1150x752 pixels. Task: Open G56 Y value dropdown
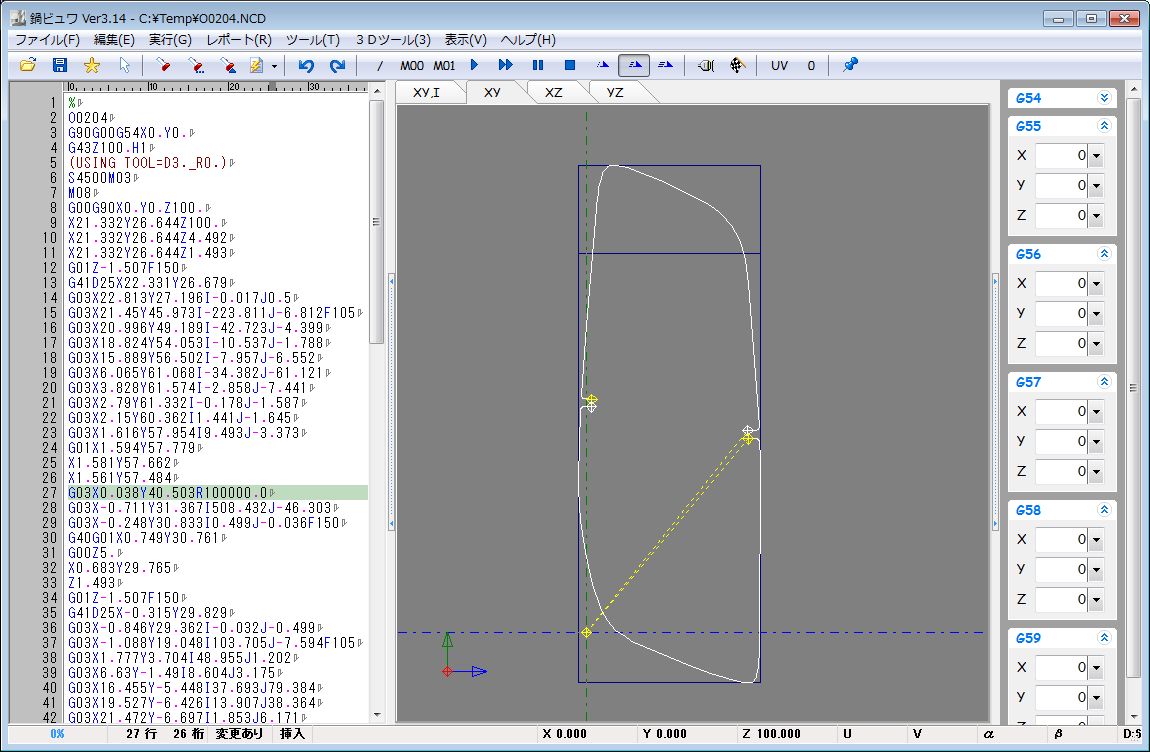[x=1096, y=313]
